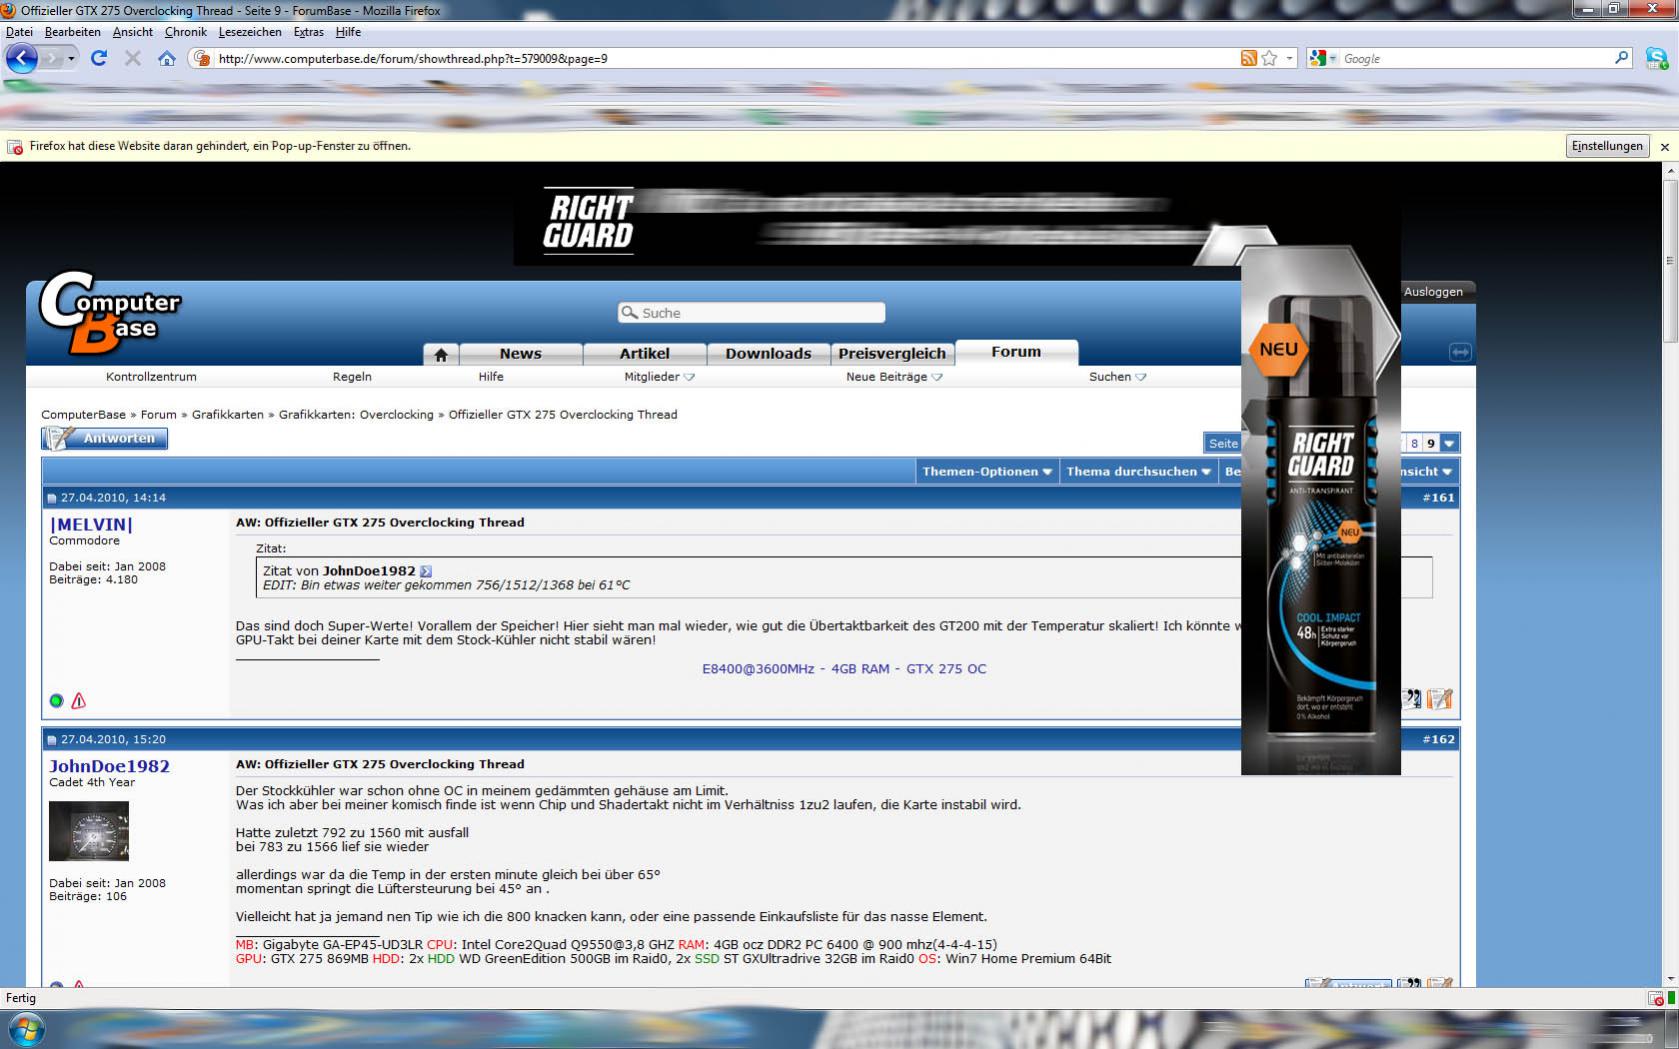Open JohnDoe1982's profile name link
This screenshot has width=1679, height=1049.
coord(109,766)
